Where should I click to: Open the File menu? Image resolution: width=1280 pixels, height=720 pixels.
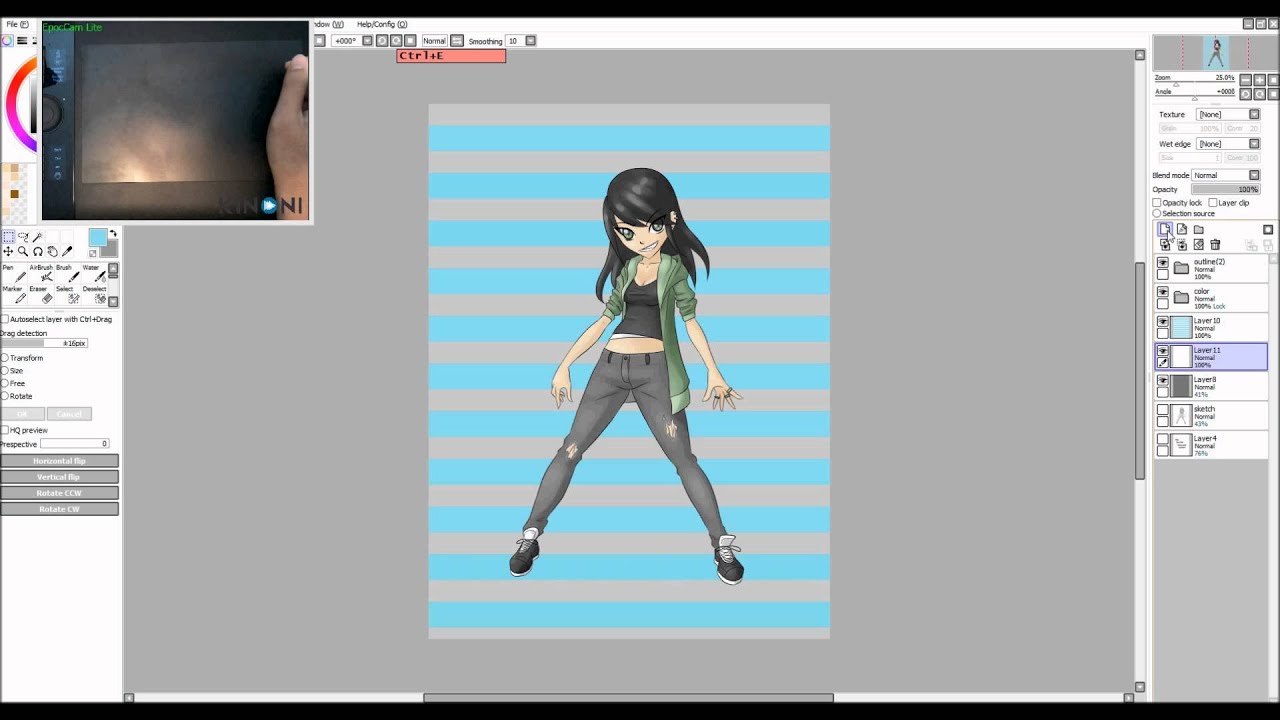(18, 24)
